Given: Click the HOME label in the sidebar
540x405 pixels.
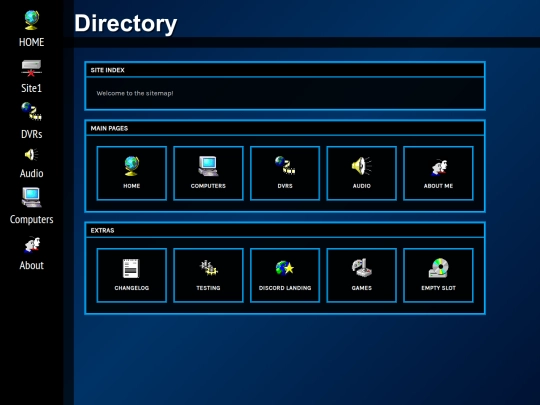Looking at the screenshot, I should click(31, 42).
